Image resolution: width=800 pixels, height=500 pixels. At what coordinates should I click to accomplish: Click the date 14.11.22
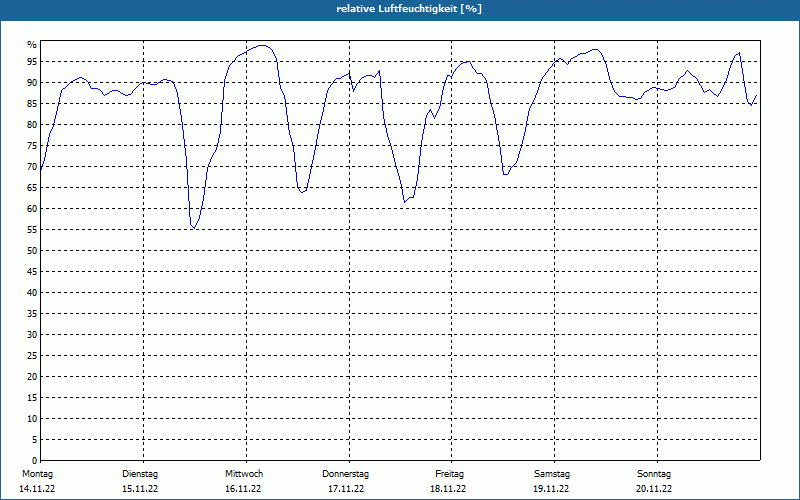pos(37,489)
